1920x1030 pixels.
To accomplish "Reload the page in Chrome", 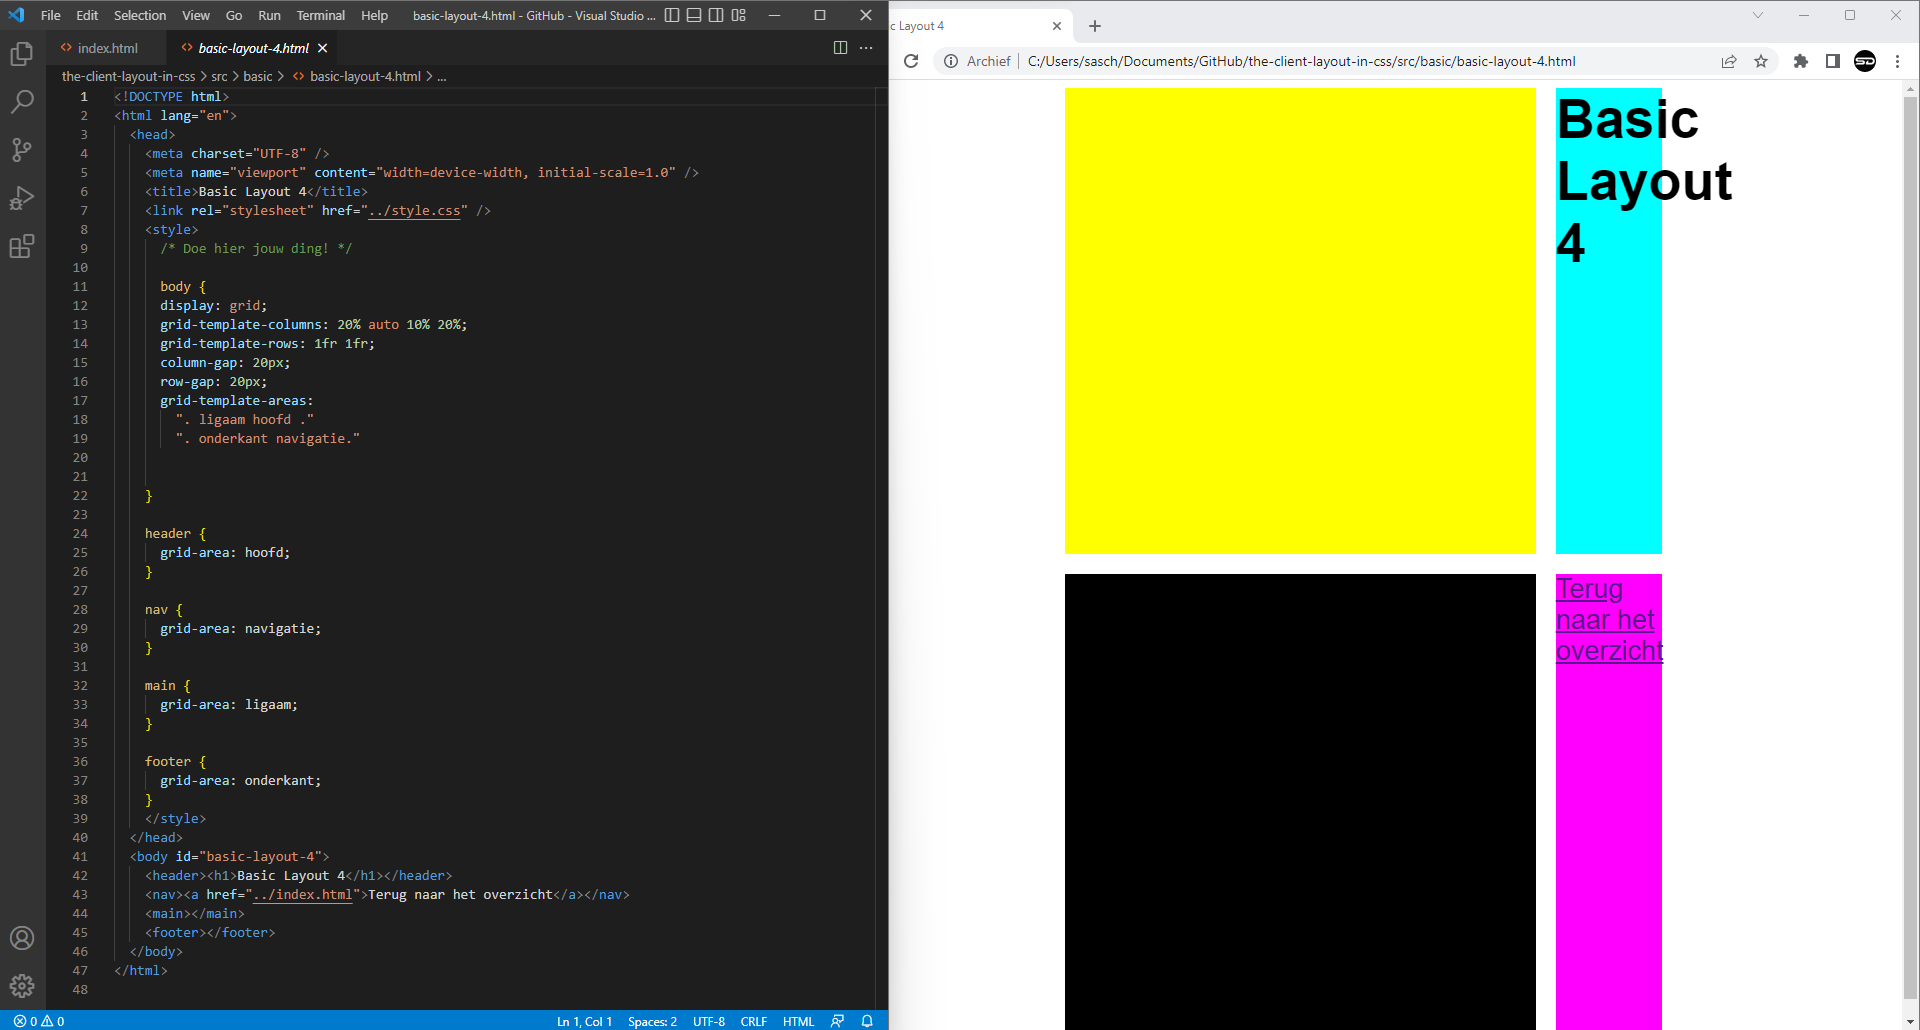I will tap(911, 61).
